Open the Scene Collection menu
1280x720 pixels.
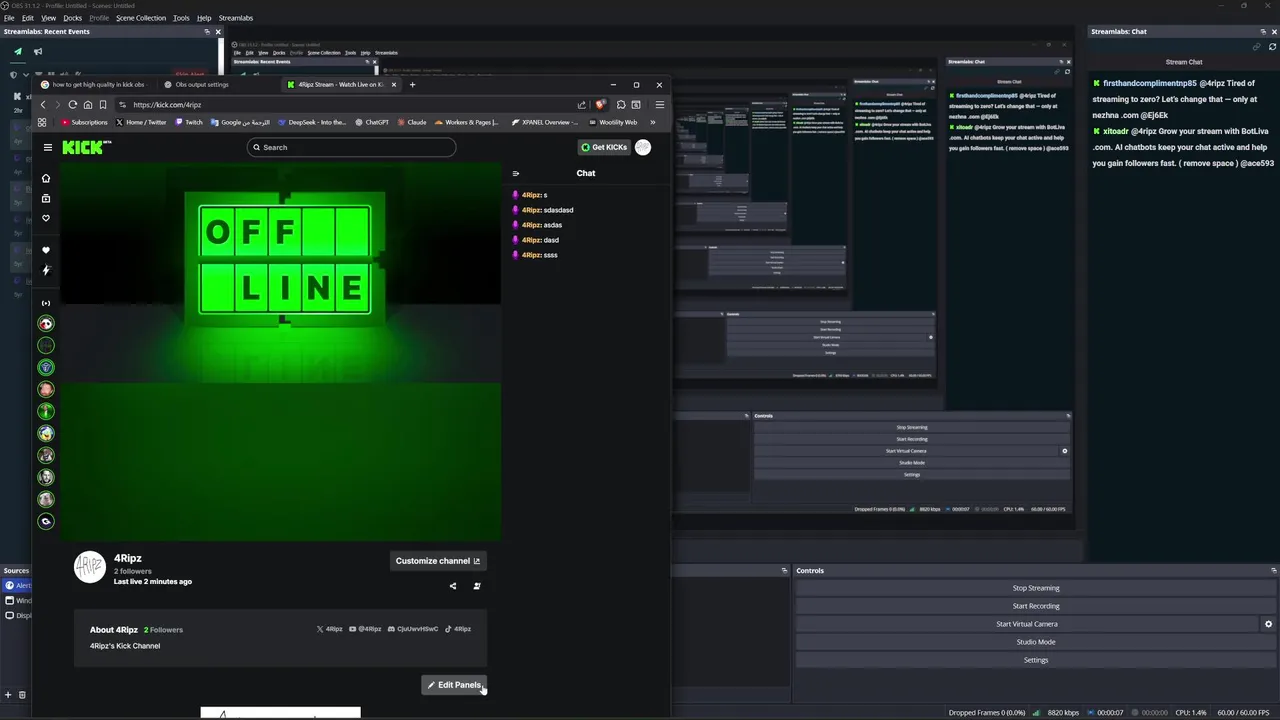[141, 18]
